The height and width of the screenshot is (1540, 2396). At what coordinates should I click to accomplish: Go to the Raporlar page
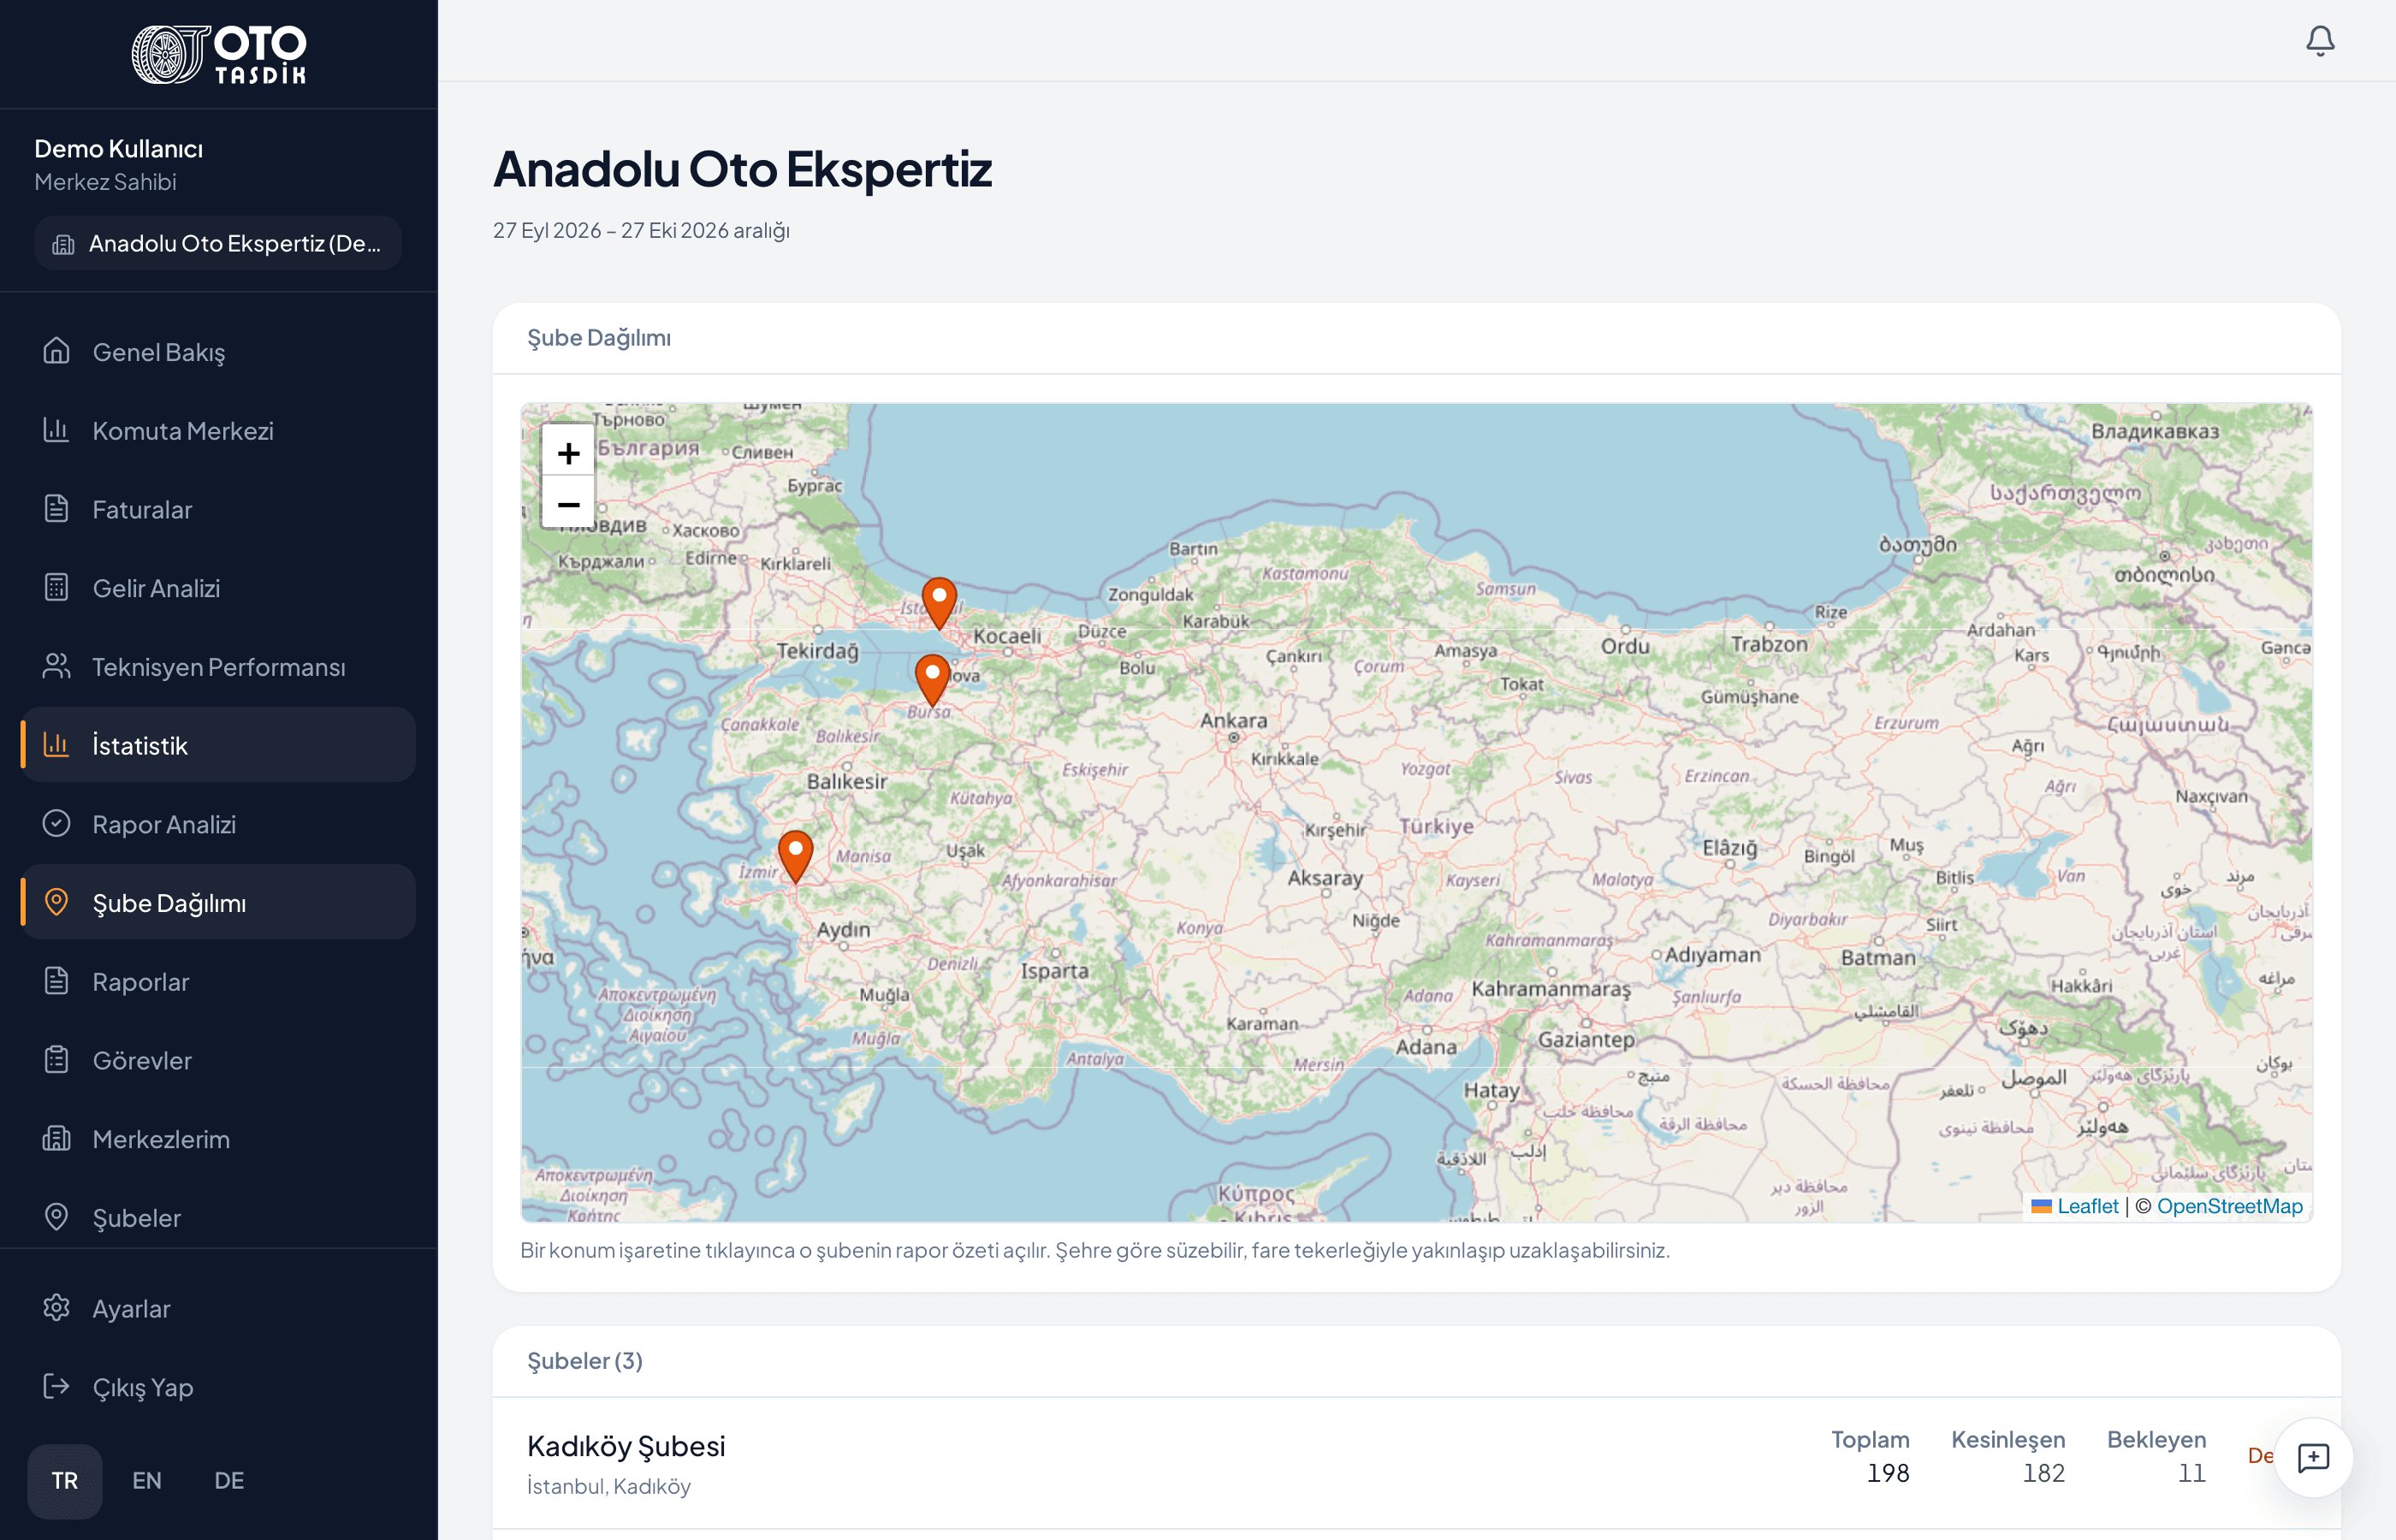[218, 982]
